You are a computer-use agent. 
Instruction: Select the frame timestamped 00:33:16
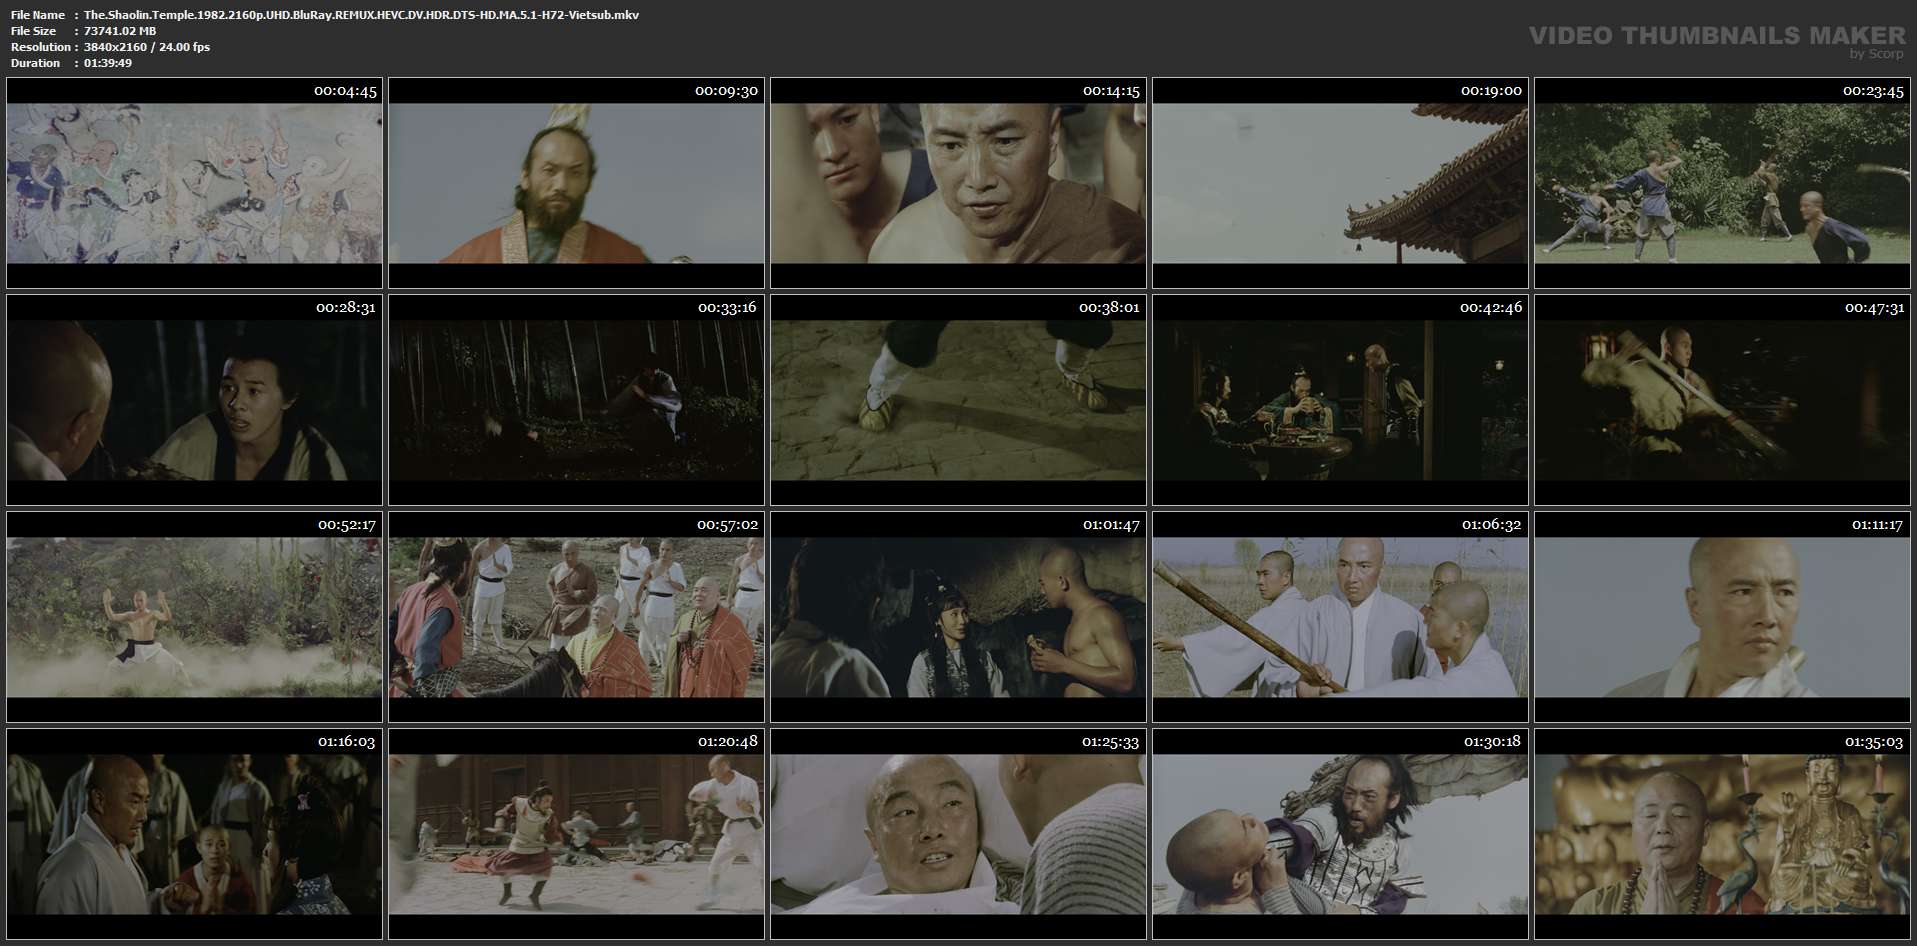coord(576,400)
